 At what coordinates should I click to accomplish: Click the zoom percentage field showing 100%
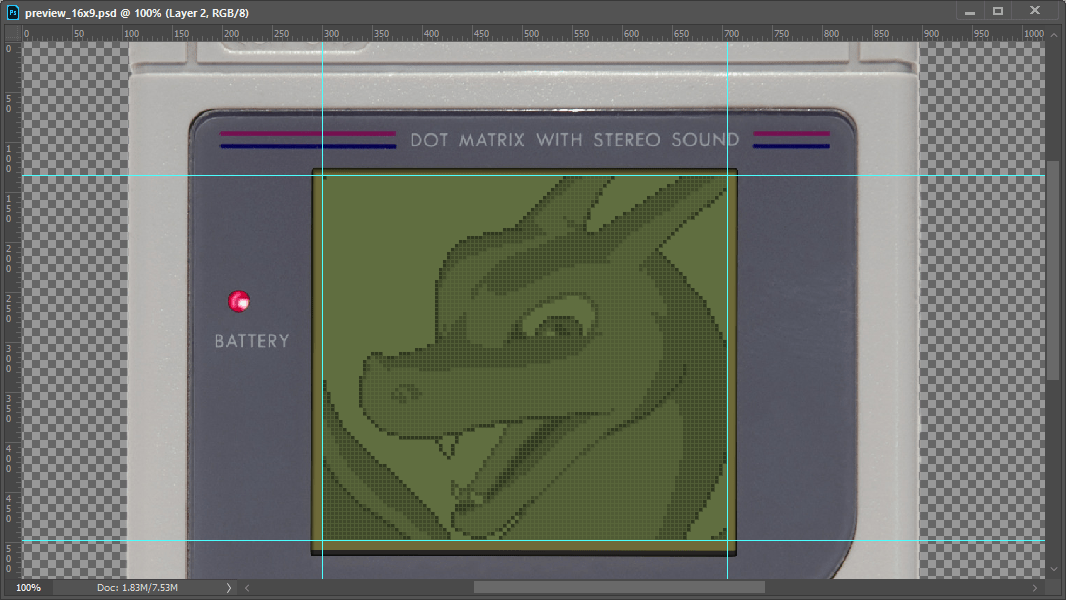pyautogui.click(x=28, y=588)
